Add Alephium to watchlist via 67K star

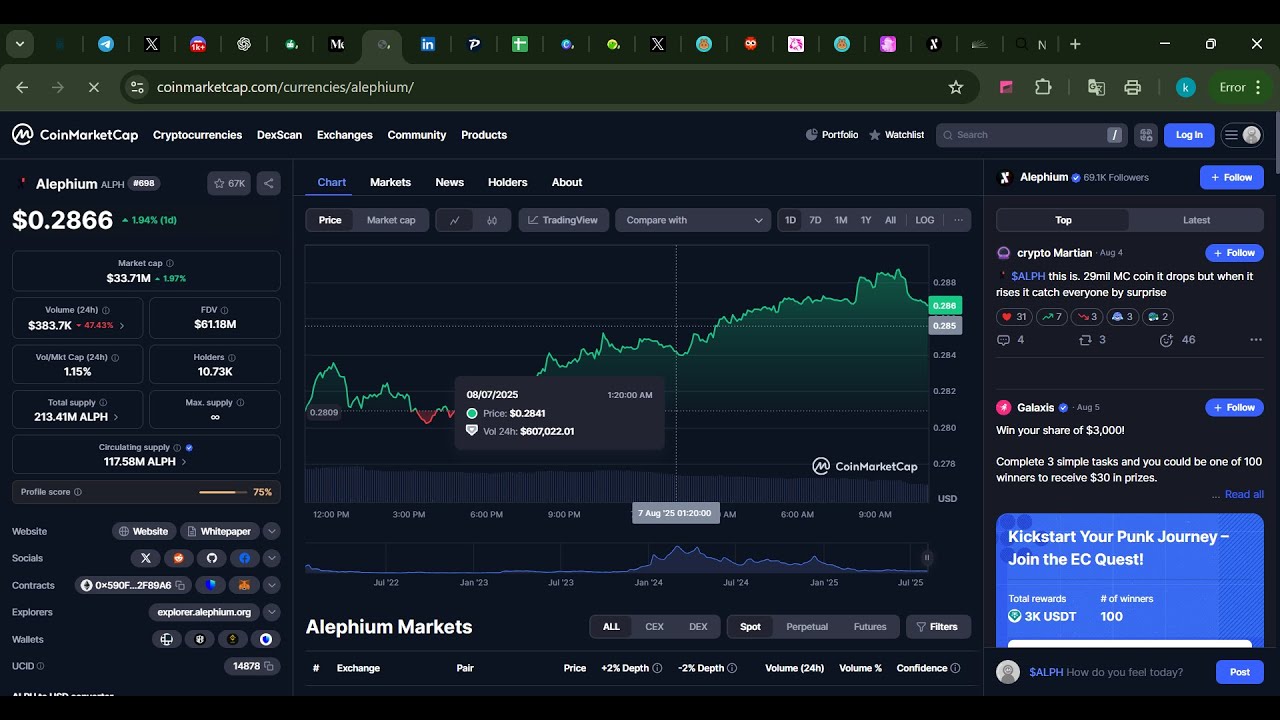[x=229, y=183]
